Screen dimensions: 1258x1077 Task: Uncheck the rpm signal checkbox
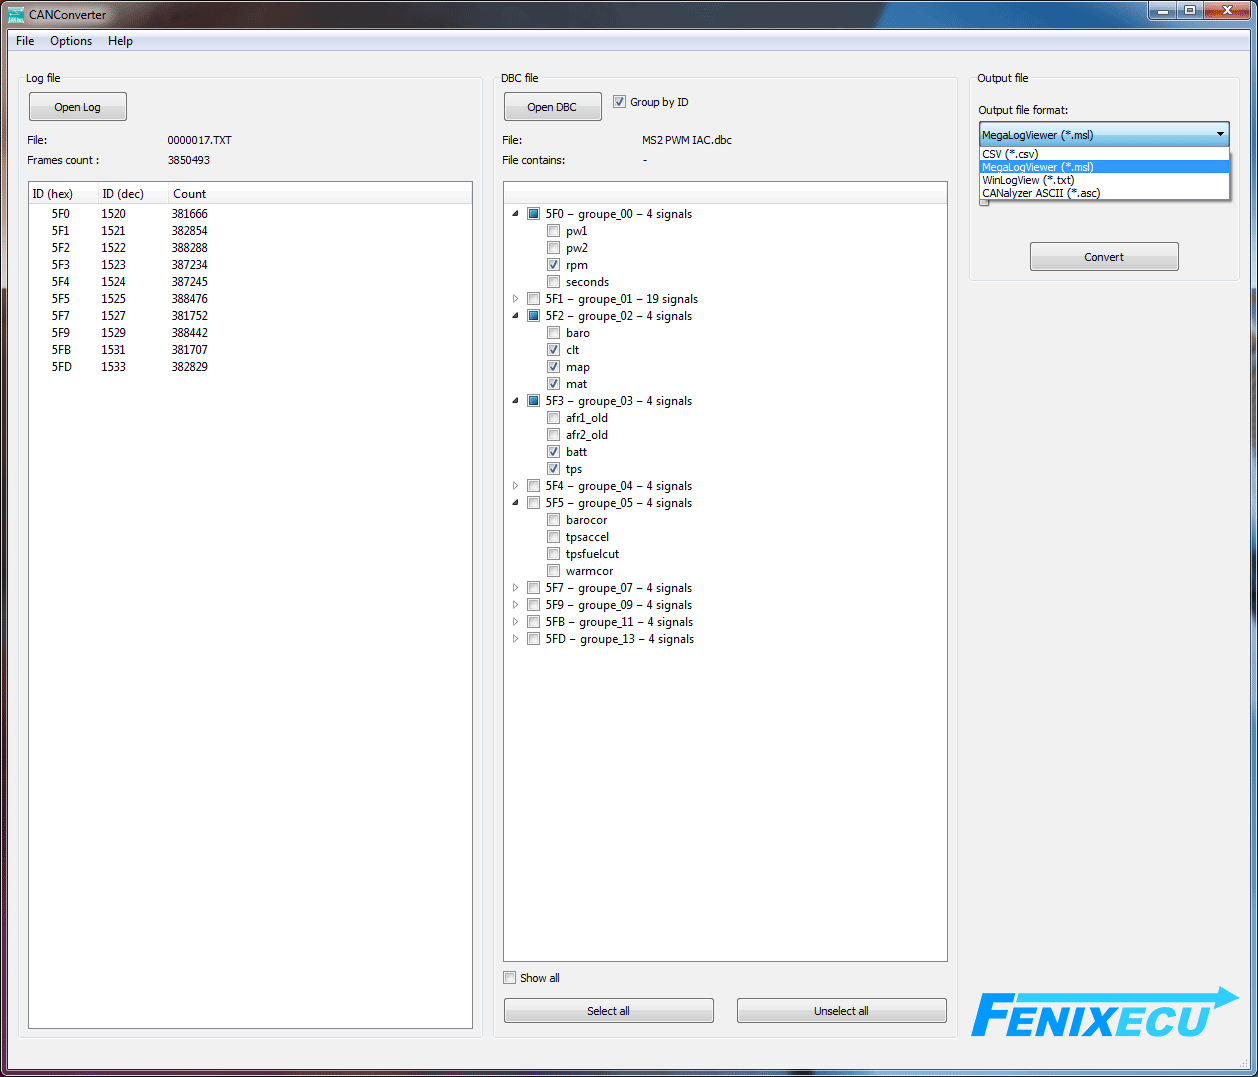pos(553,265)
